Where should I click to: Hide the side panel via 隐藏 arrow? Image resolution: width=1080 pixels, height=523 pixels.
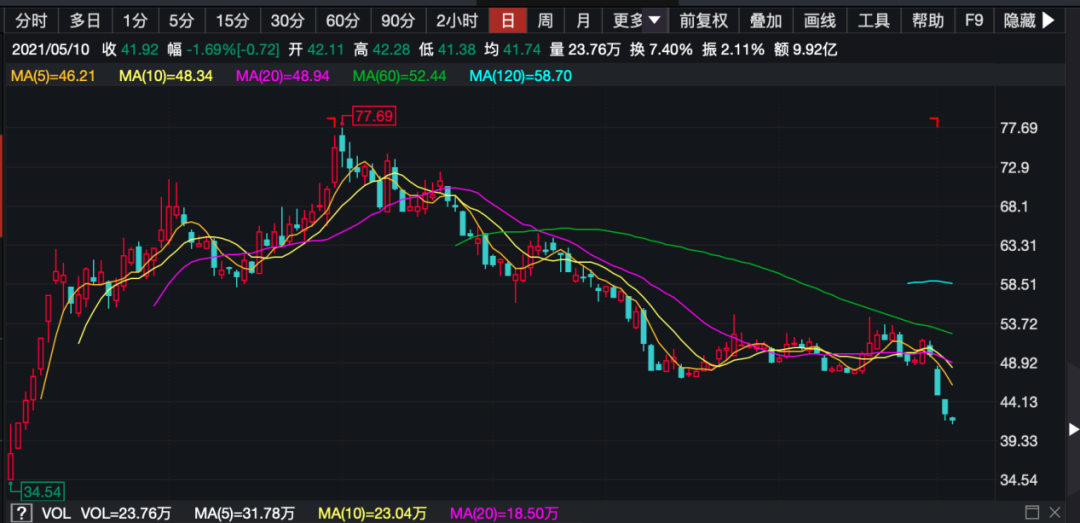(1029, 20)
